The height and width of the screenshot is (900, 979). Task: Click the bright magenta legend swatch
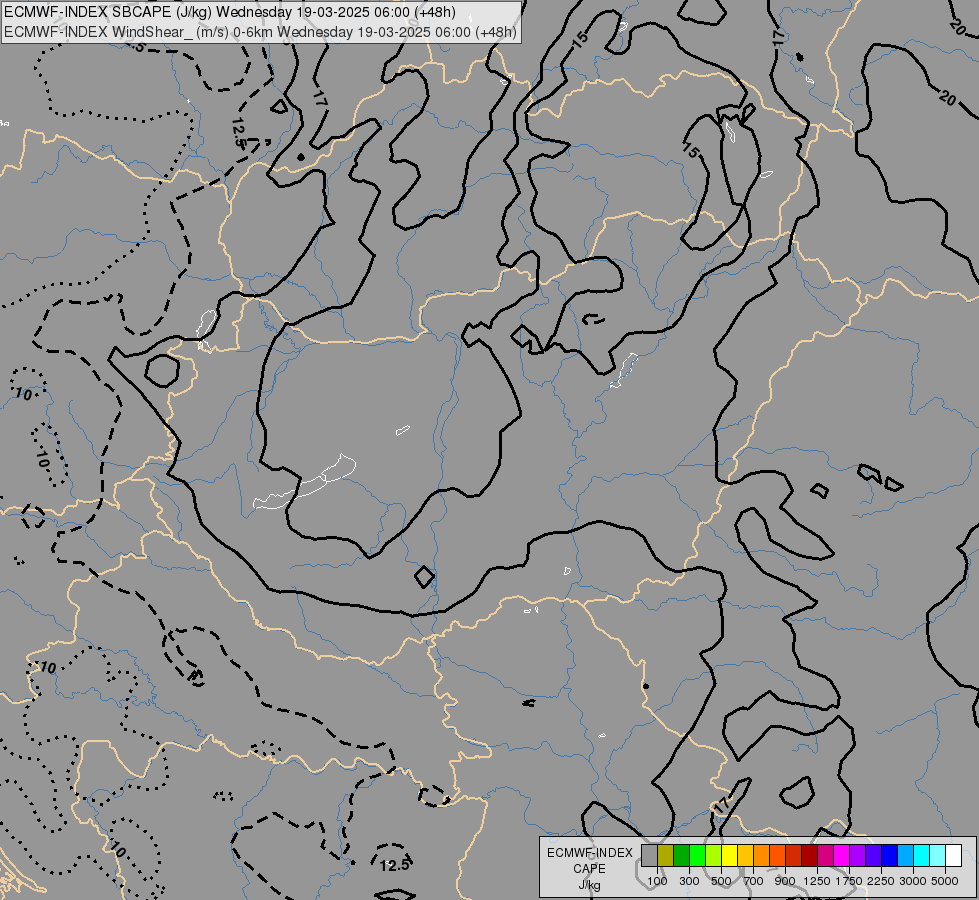(841, 856)
